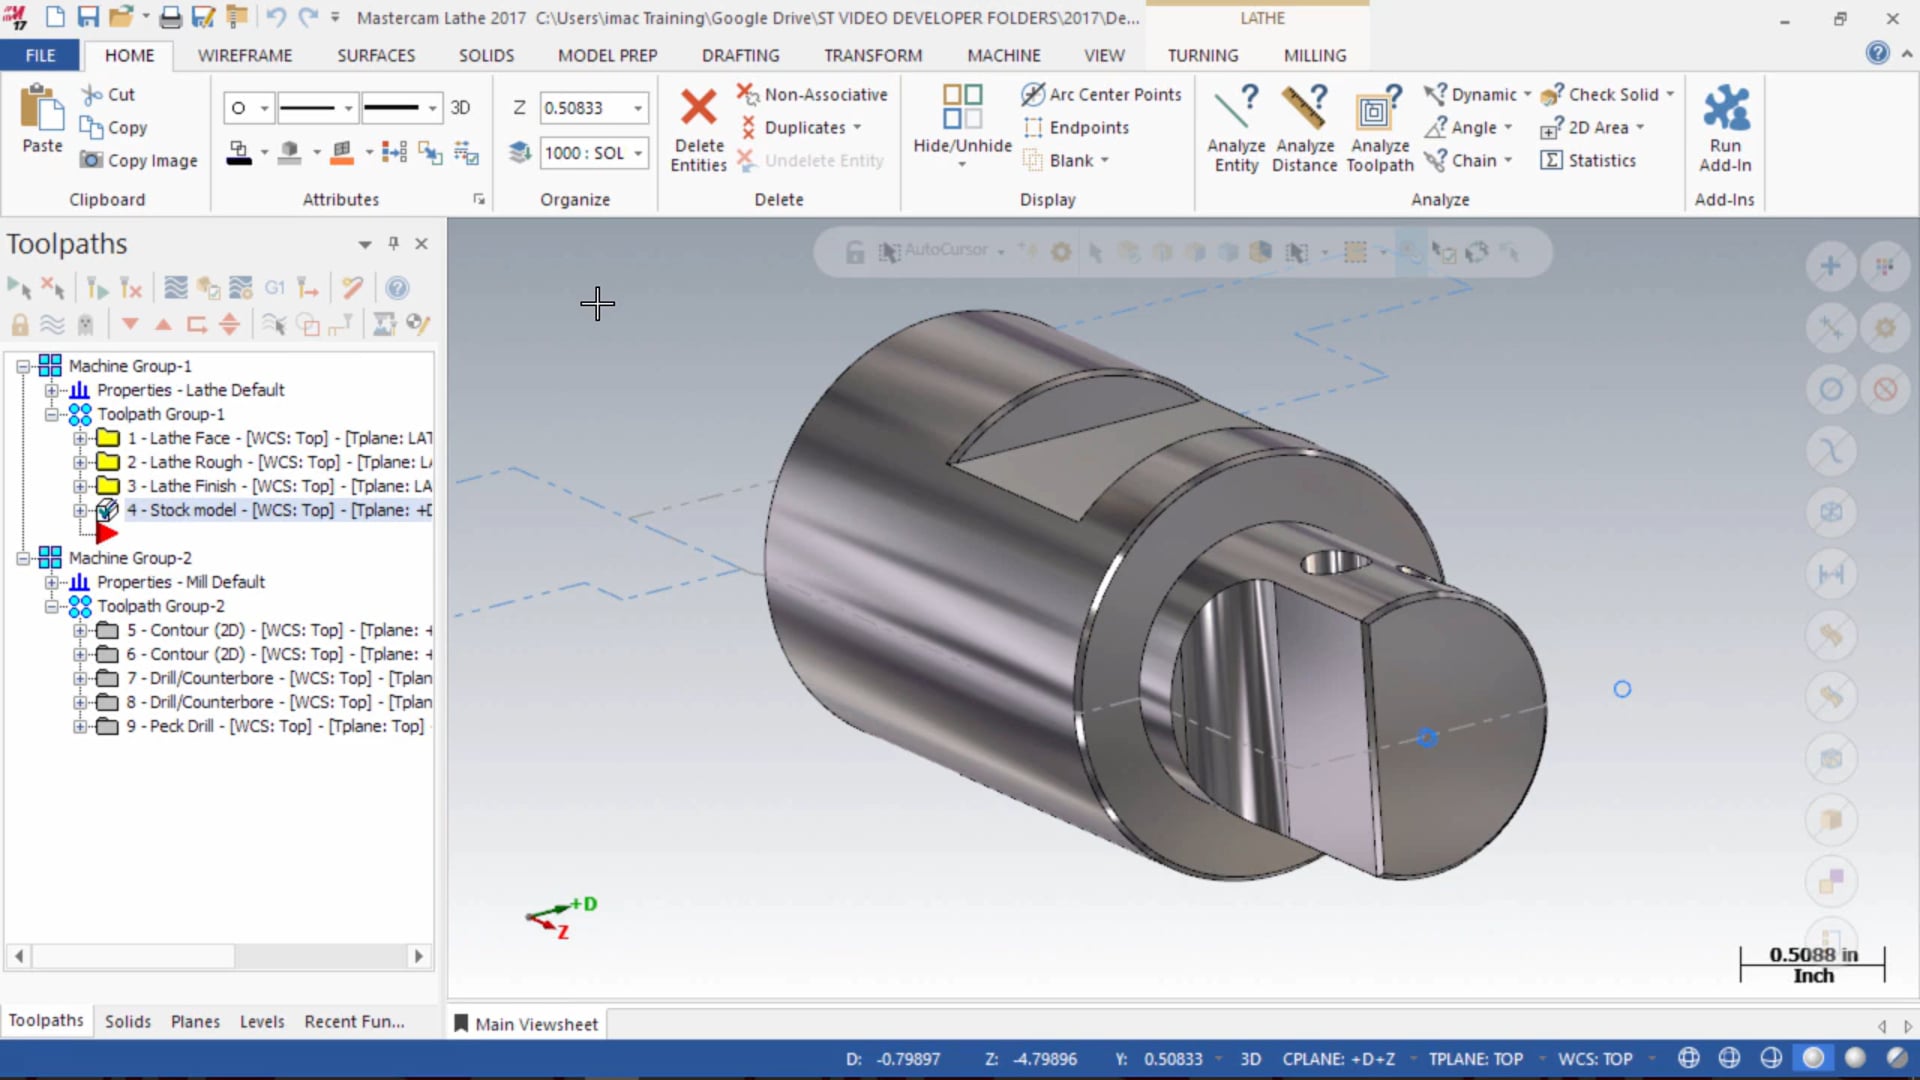
Task: Open the TURNING ribbon tab
Action: [1202, 55]
